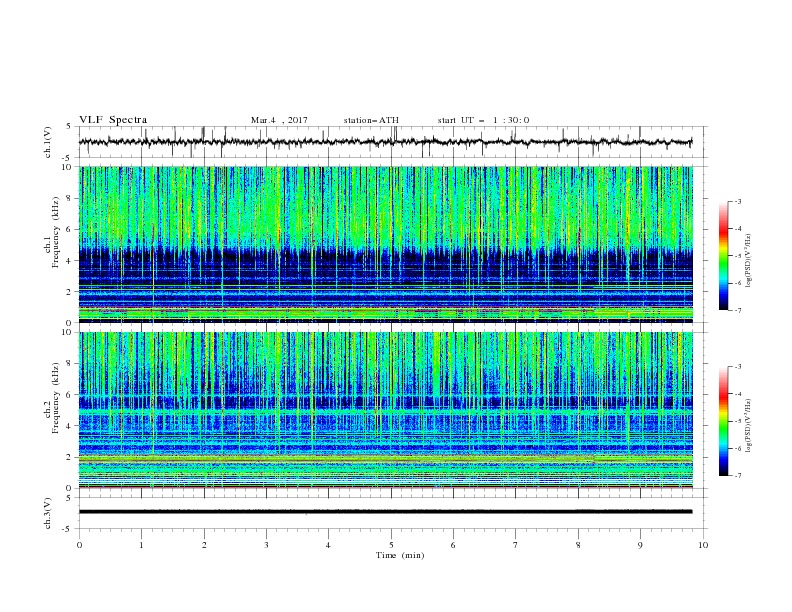Screen dimensions: 792x612
Task: Click the lower colorbar next to ch.2 spectrogram
Action: tap(723, 421)
